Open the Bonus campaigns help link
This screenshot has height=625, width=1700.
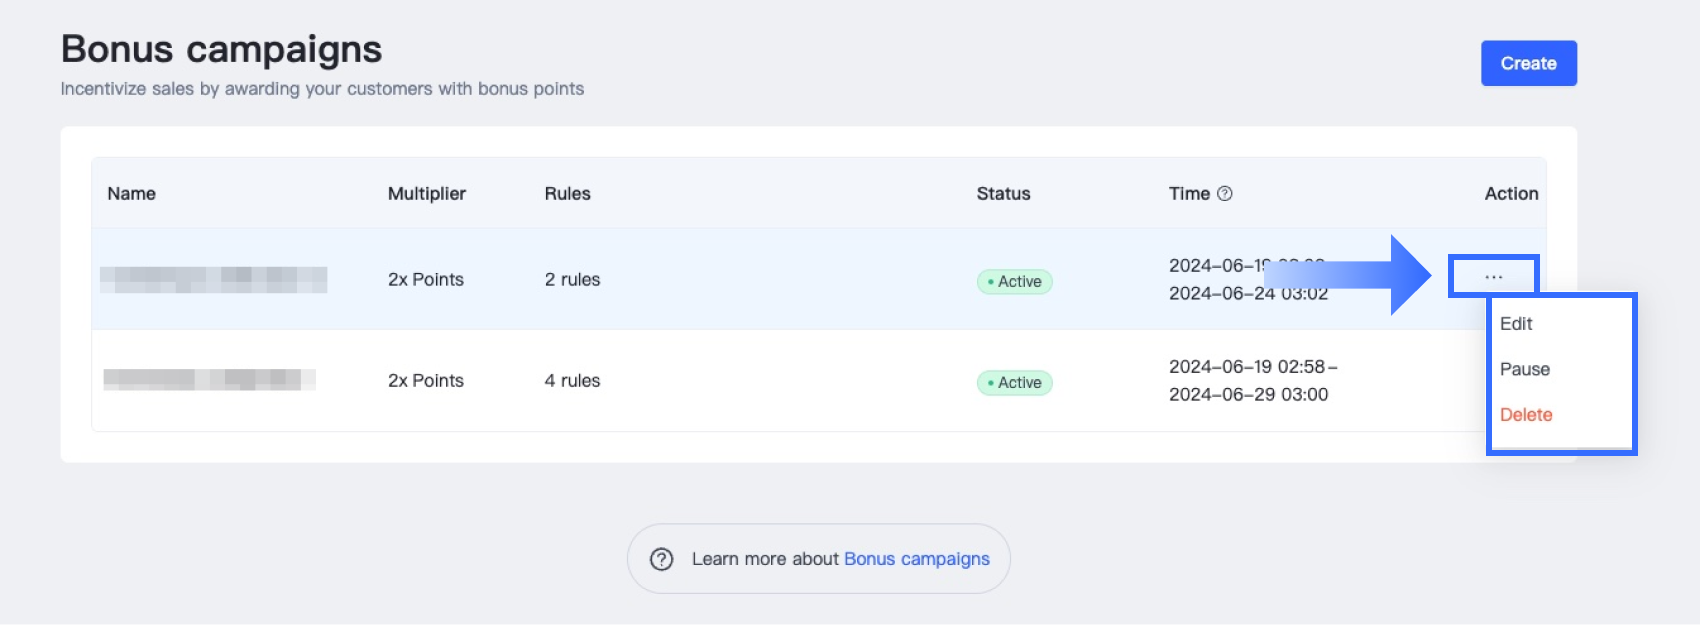pyautogui.click(x=916, y=559)
